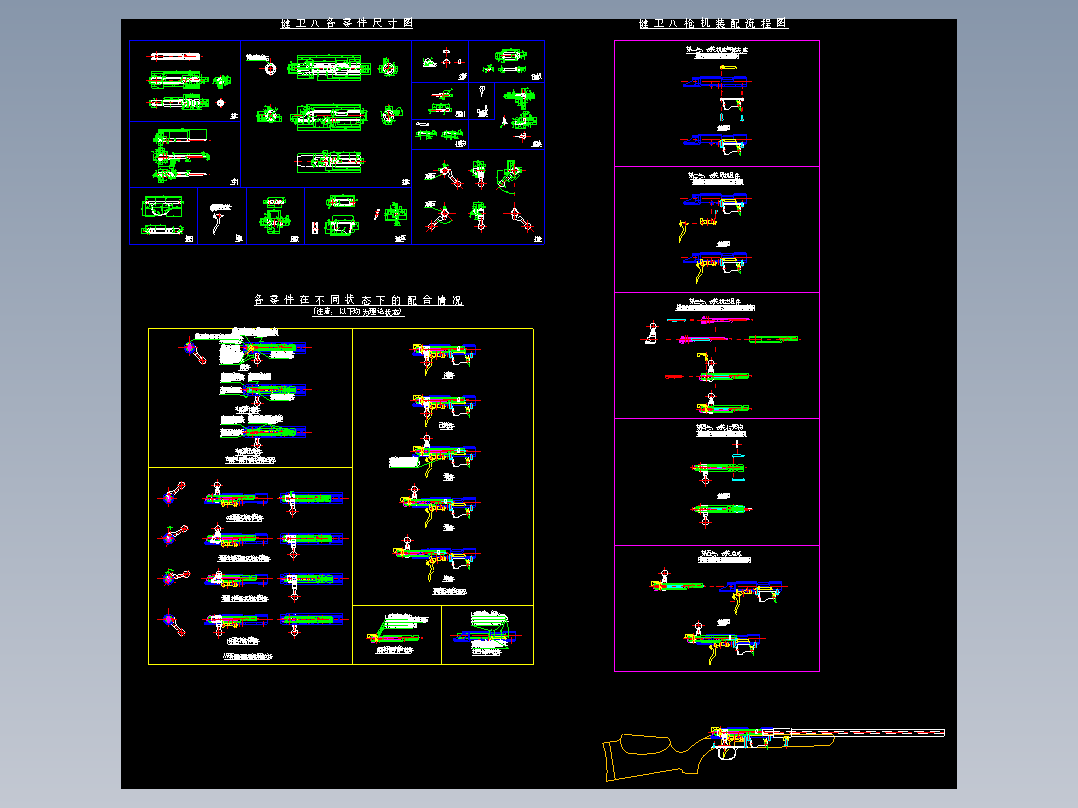1078x808 pixels.
Task: Click the white trigger drawing in blue parts grid
Action: tap(220, 219)
